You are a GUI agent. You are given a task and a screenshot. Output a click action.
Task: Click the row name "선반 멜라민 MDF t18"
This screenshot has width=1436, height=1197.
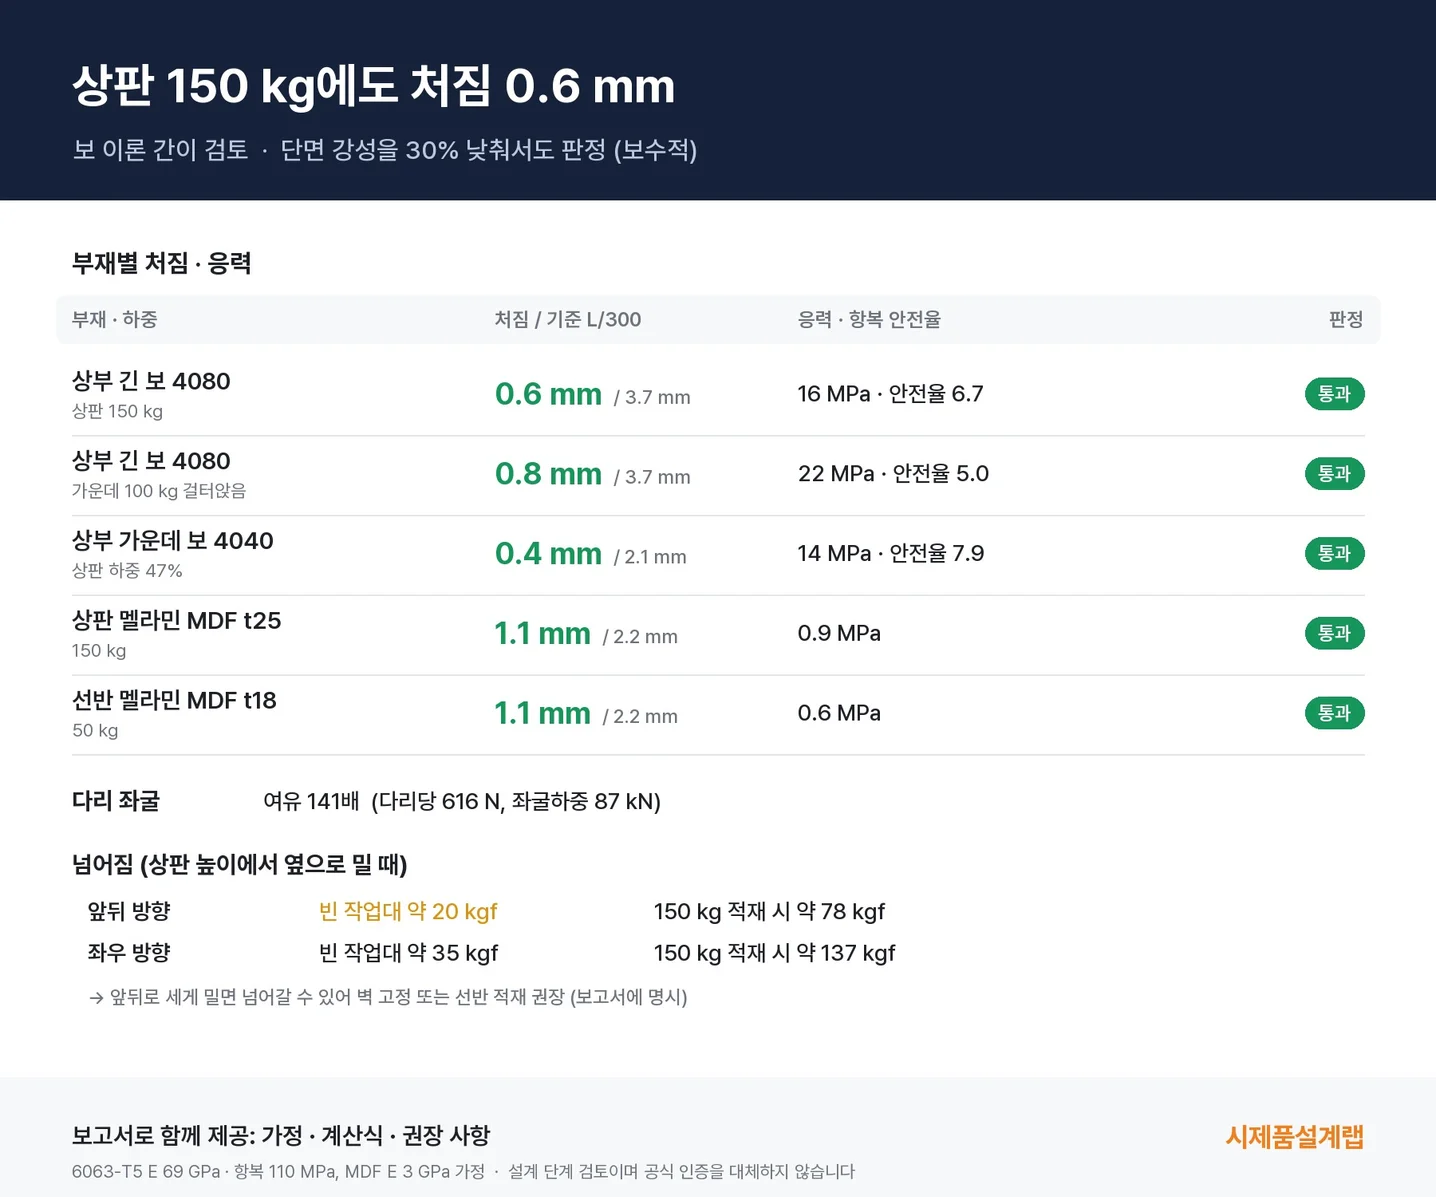pyautogui.click(x=174, y=701)
